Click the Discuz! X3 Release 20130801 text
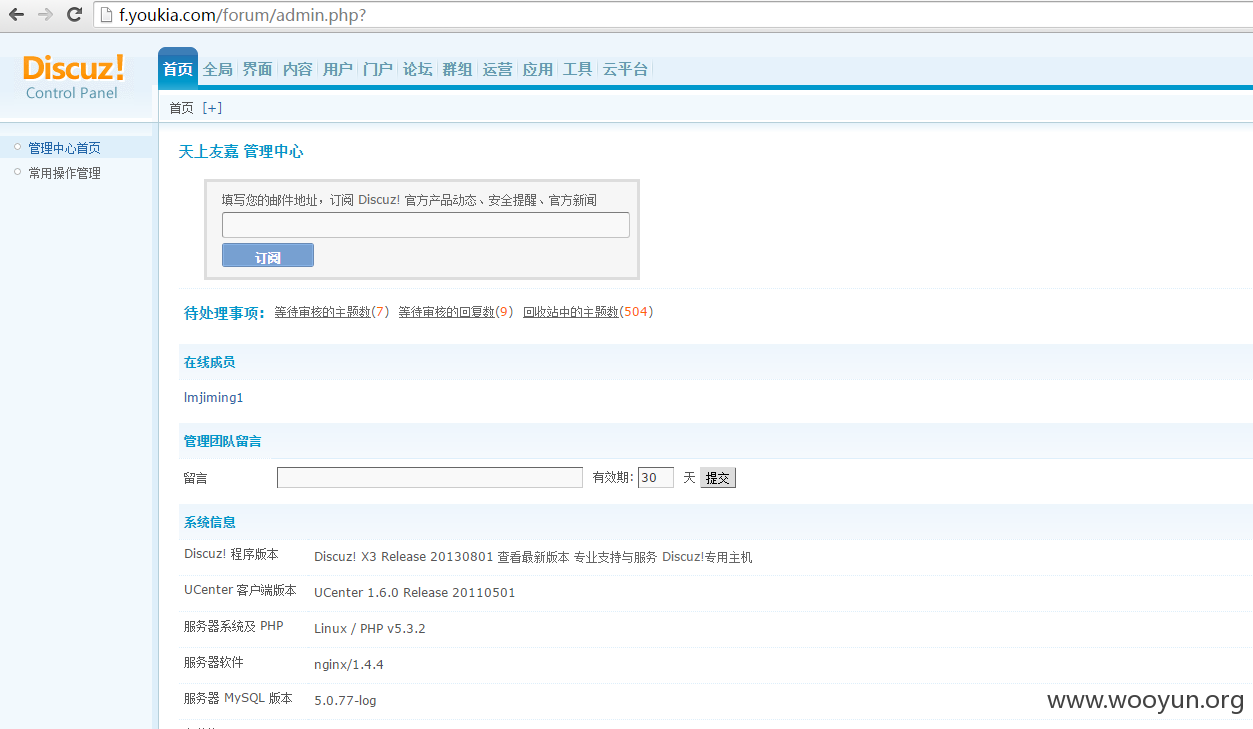This screenshot has height=729, width=1253. (404, 557)
